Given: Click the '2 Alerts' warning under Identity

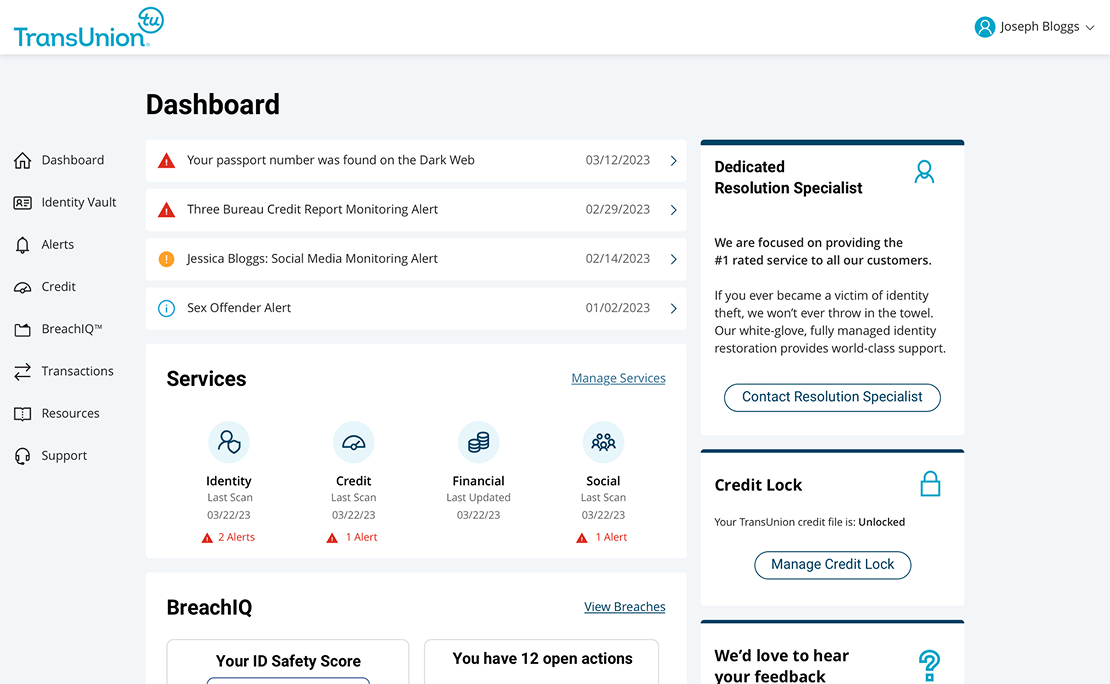Looking at the screenshot, I should 228,537.
